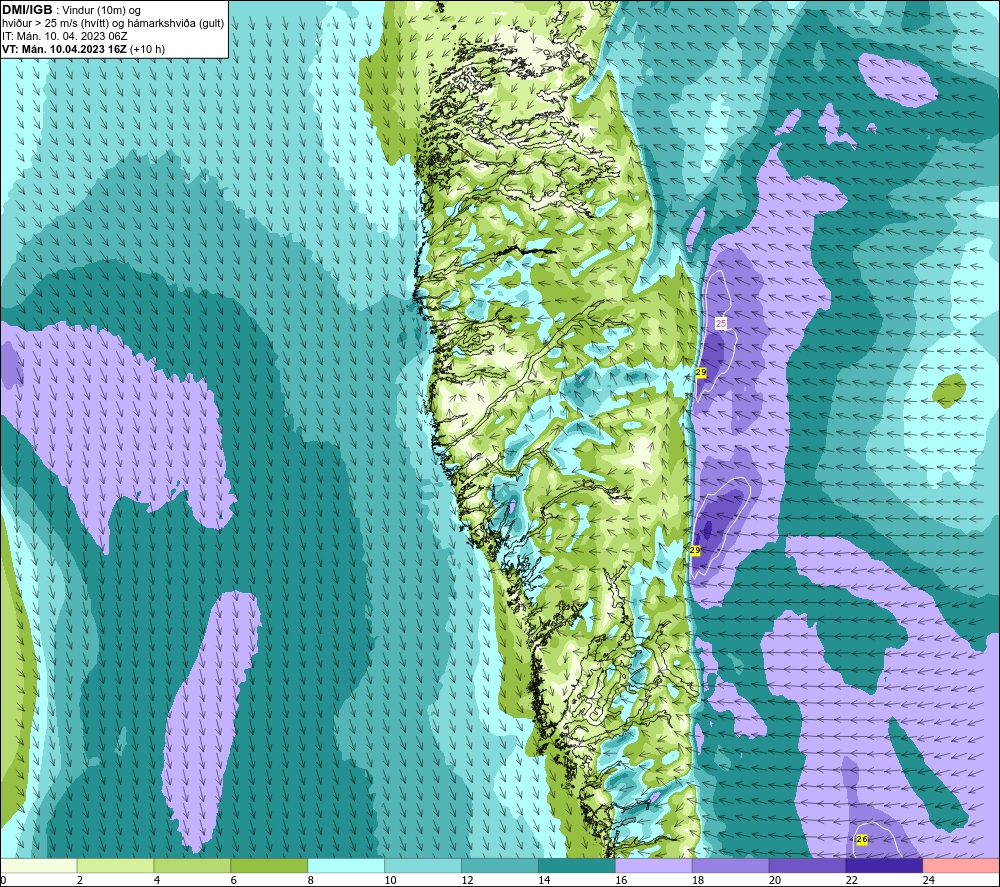Pick the 22–24 m/s dark indigo swatch
This screenshot has height=887, width=1000.
[884, 865]
